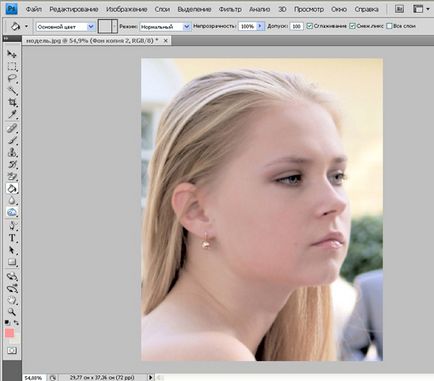Reset default foreground and background colors
Image resolution: width=434 pixels, height=381 pixels.
(7, 323)
